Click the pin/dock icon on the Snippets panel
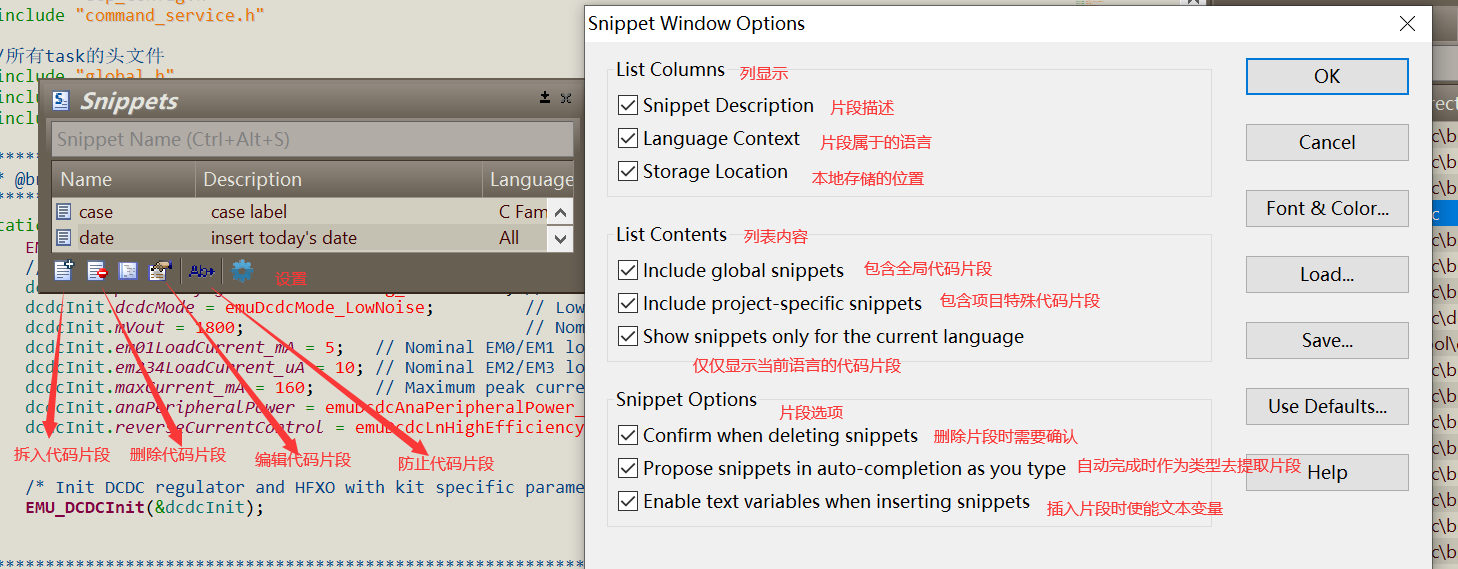The width and height of the screenshot is (1458, 569). point(545,98)
